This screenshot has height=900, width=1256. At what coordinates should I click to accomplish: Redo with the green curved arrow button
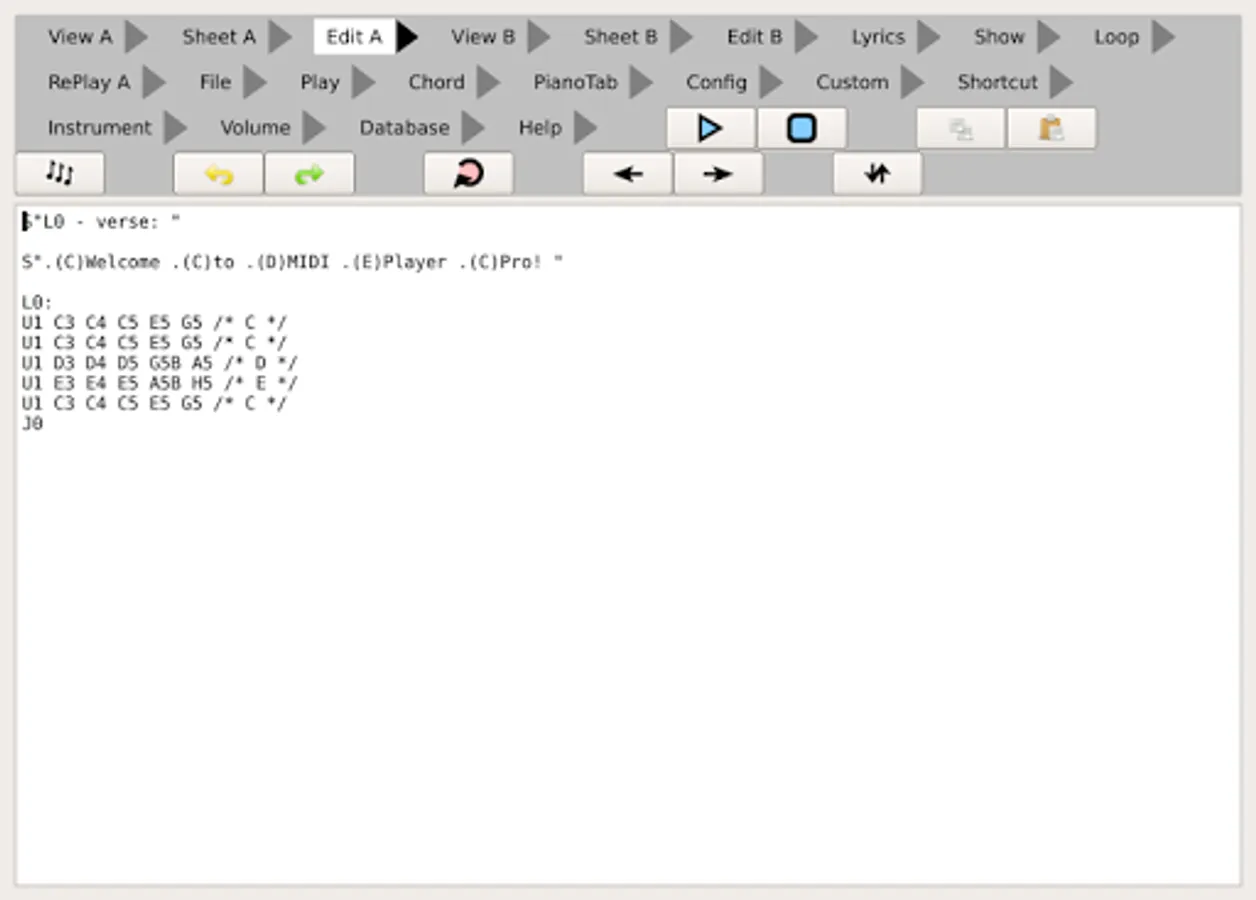pyautogui.click(x=310, y=173)
